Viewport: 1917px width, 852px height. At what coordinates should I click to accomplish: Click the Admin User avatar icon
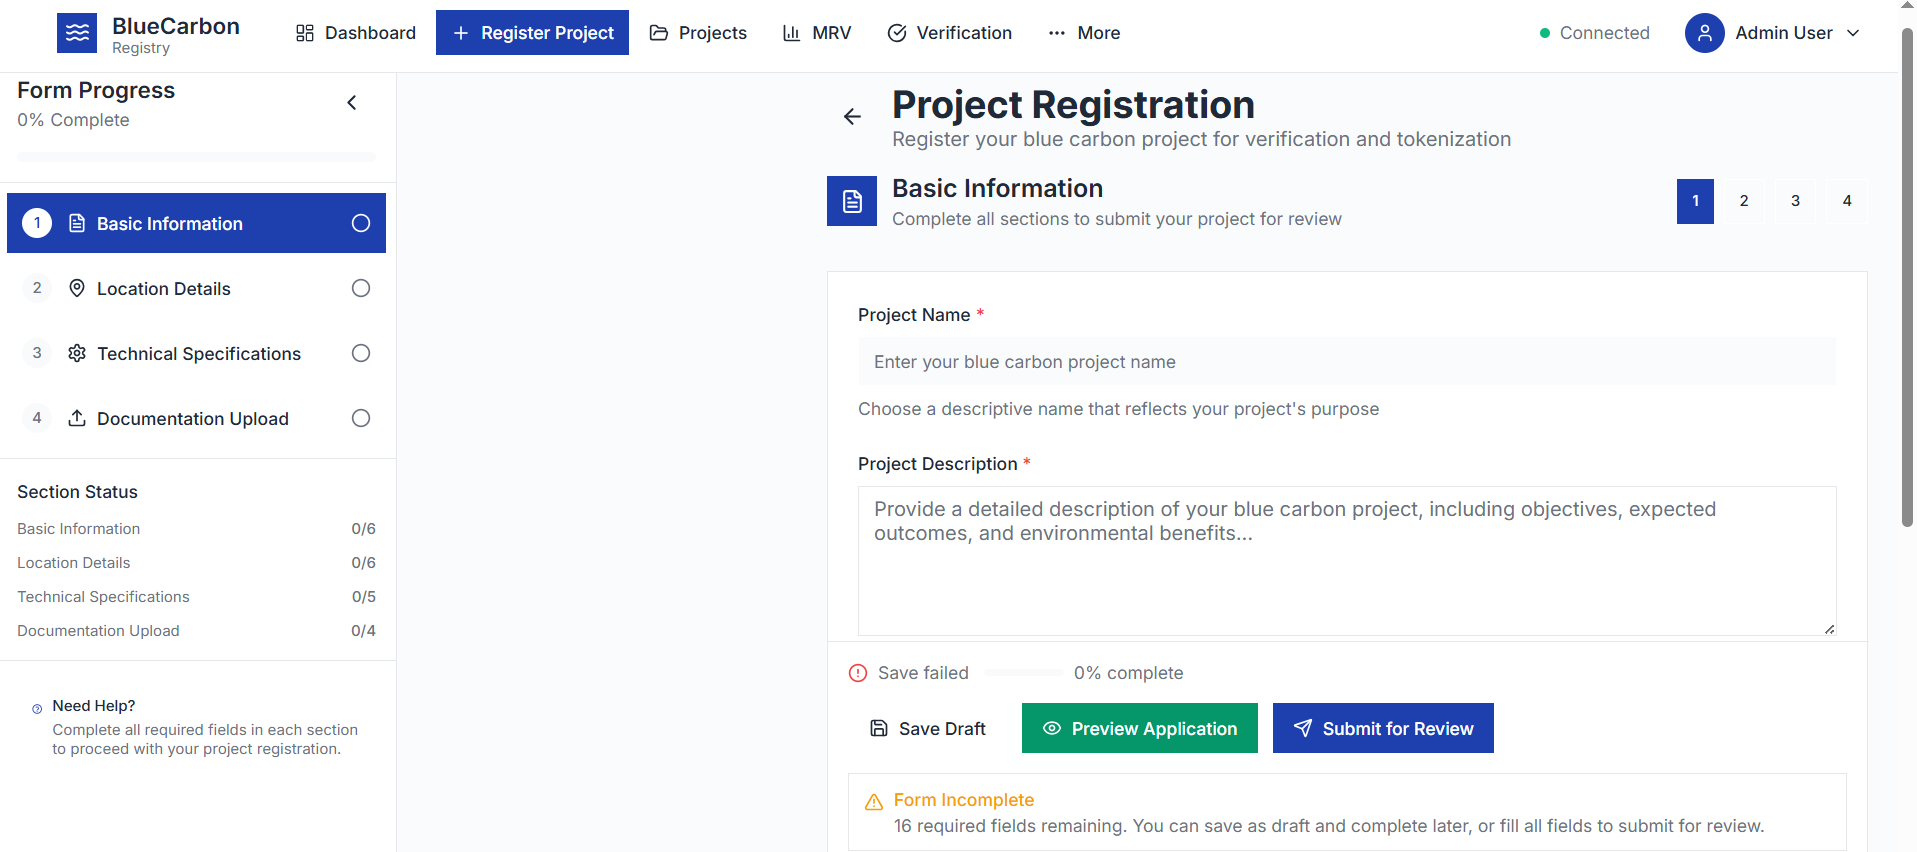[x=1704, y=33]
